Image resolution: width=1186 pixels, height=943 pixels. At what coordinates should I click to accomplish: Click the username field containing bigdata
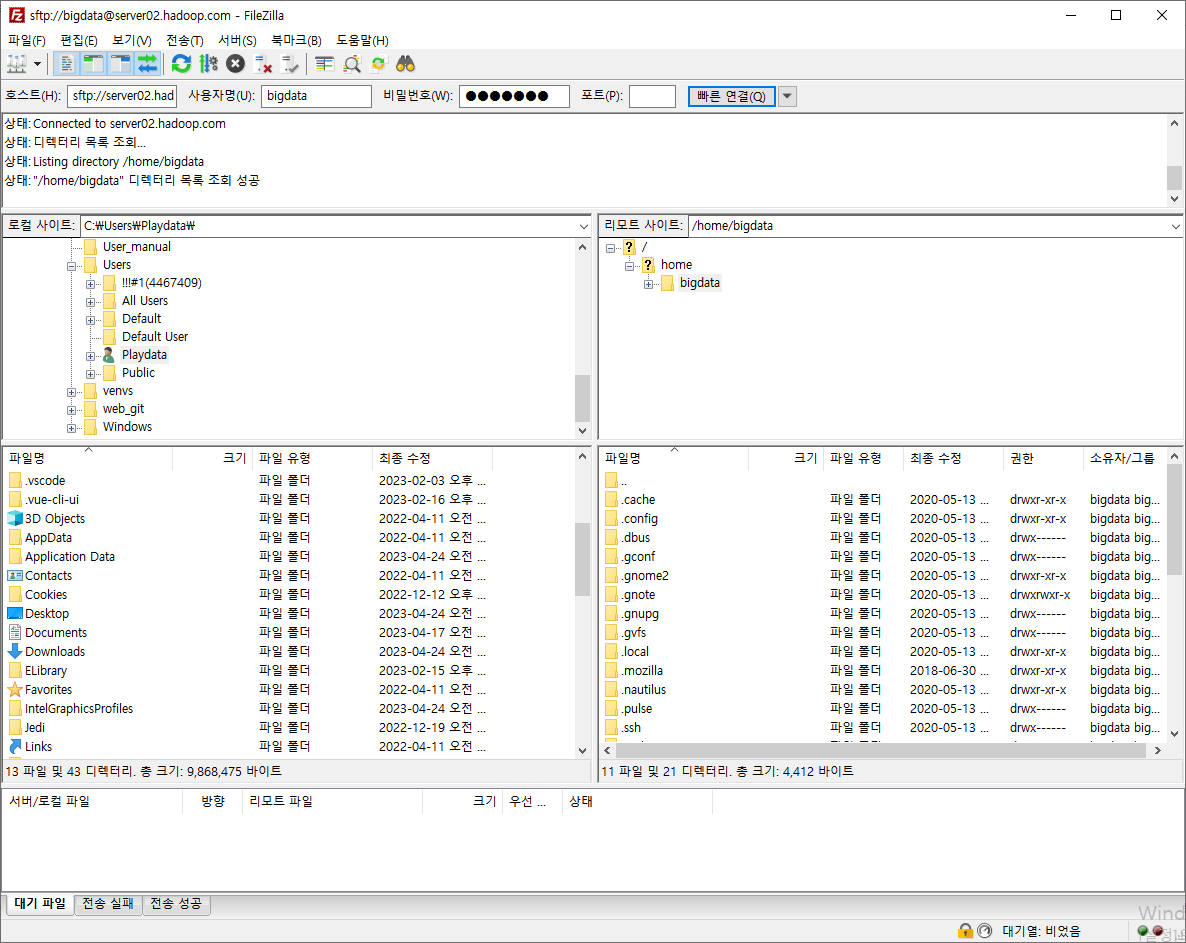pos(316,96)
